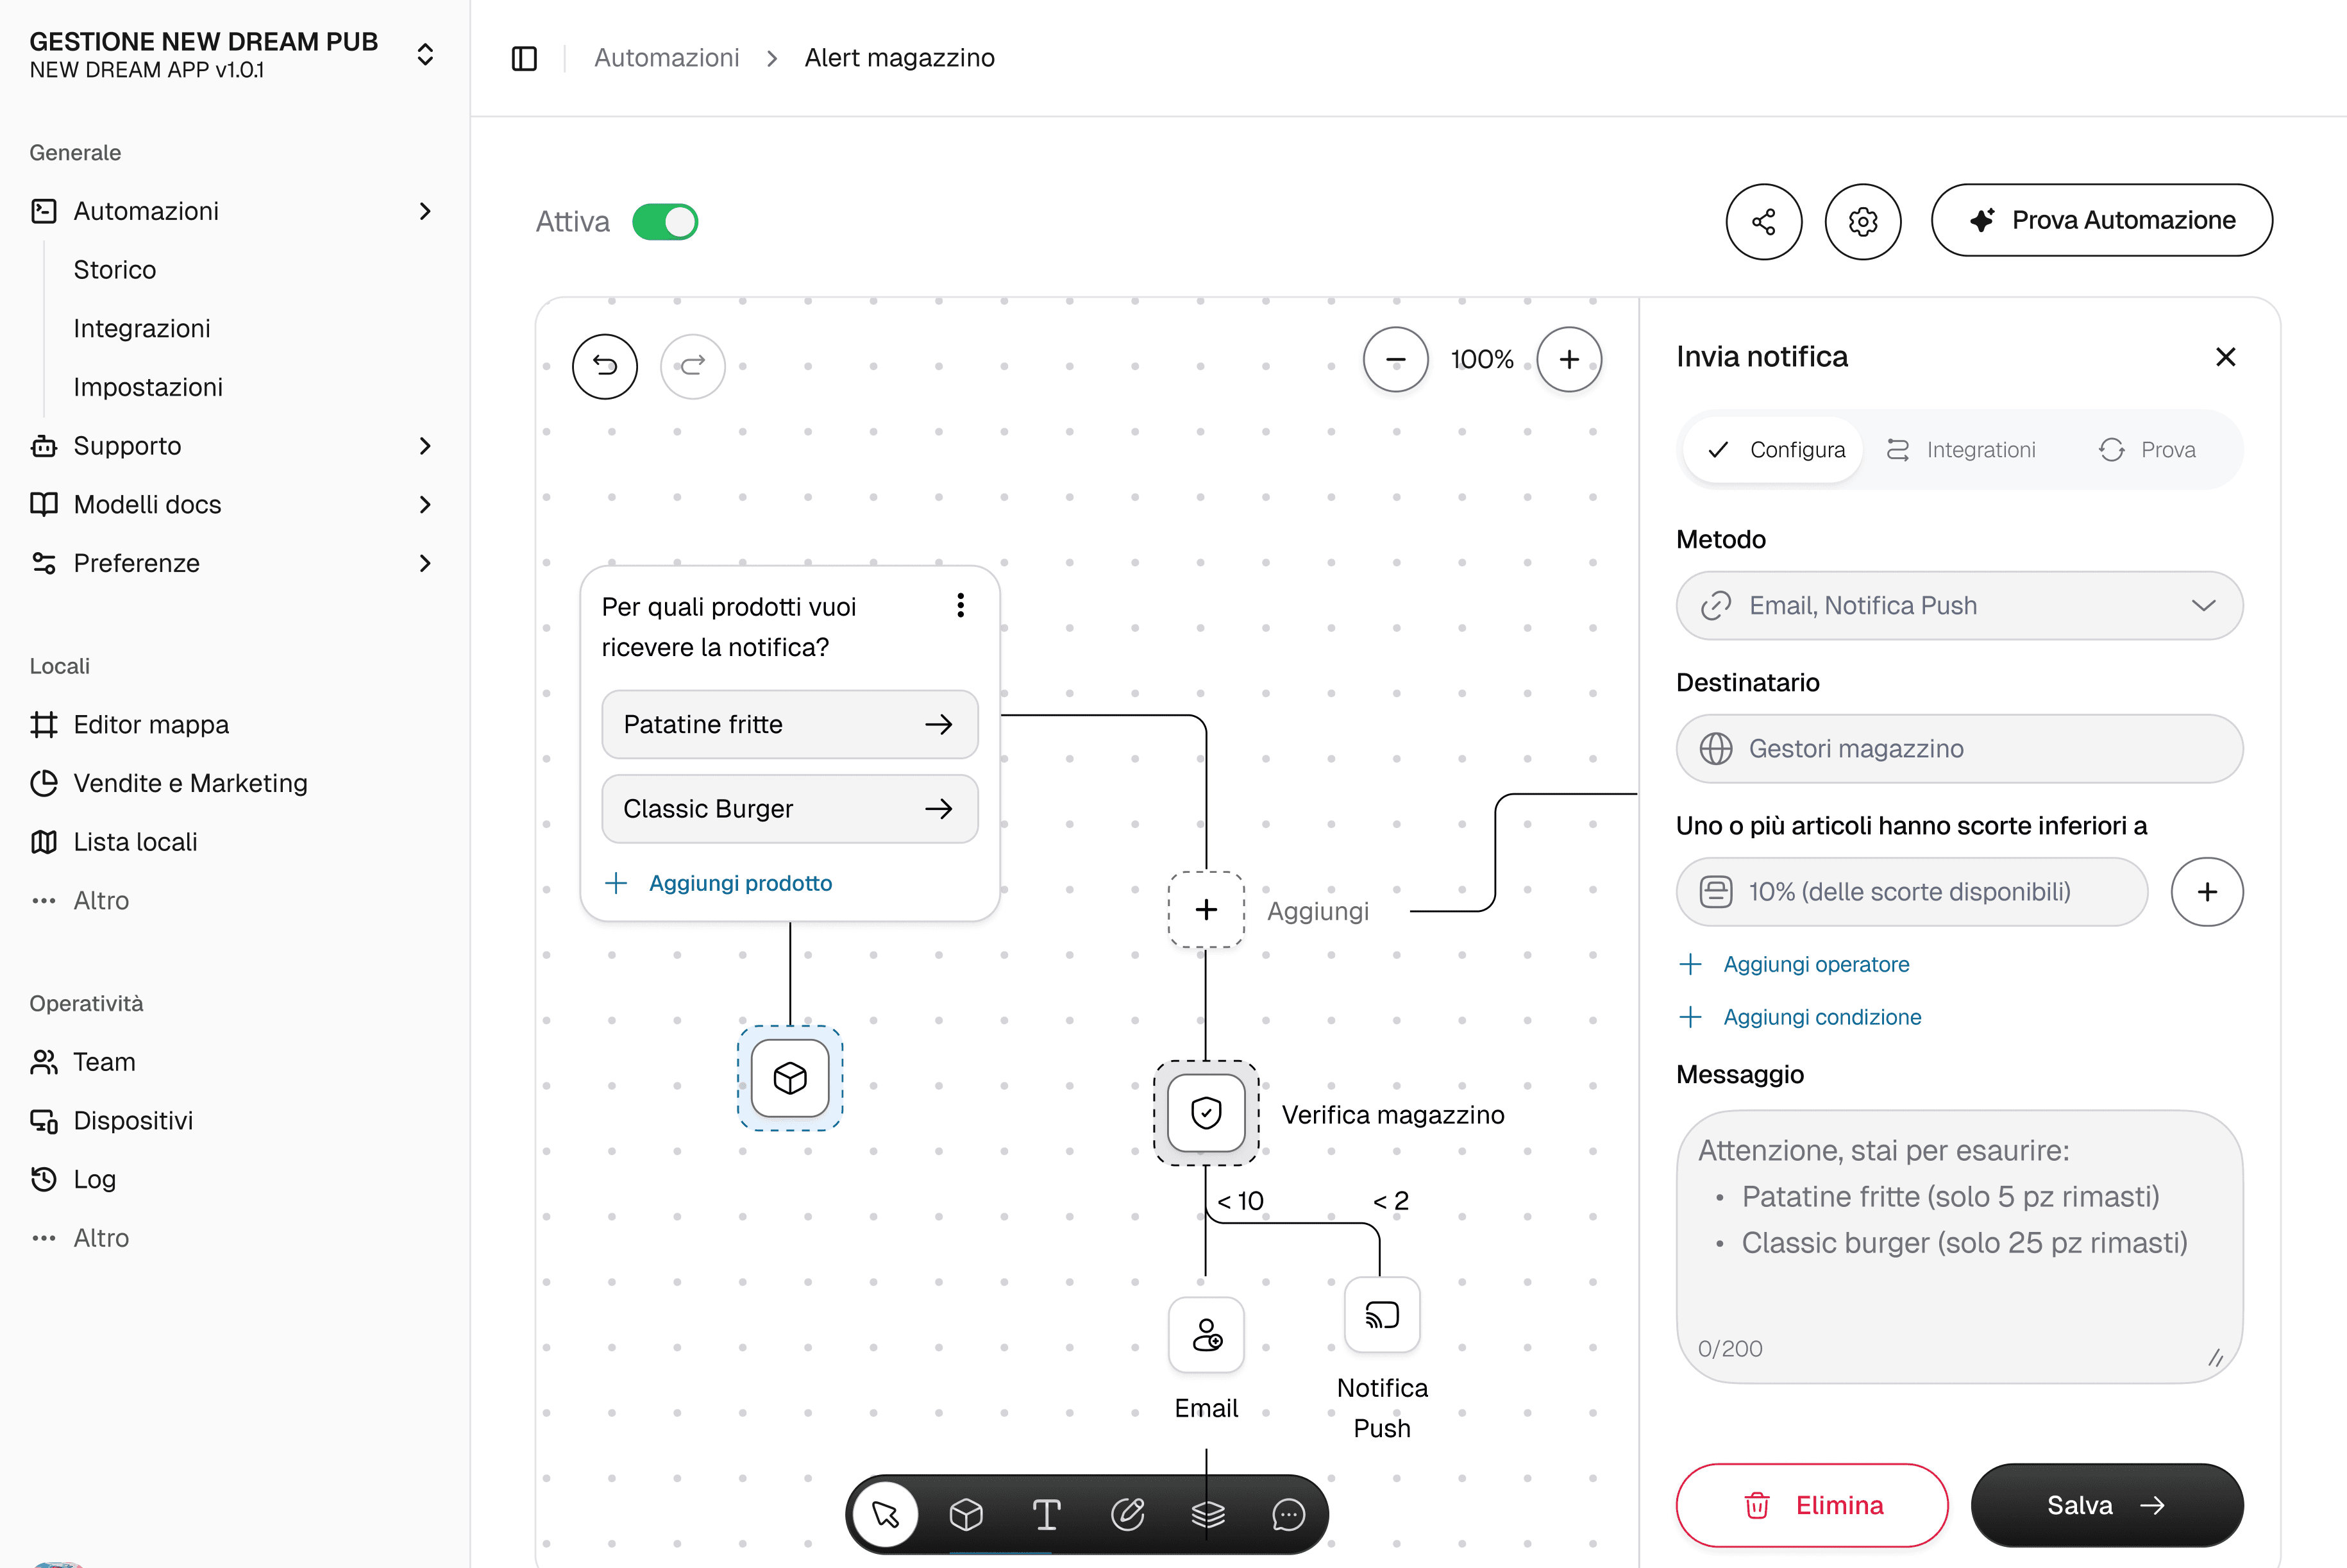Viewport: 2347px width, 1568px height.
Task: Open the automation settings gear icon
Action: [1862, 220]
